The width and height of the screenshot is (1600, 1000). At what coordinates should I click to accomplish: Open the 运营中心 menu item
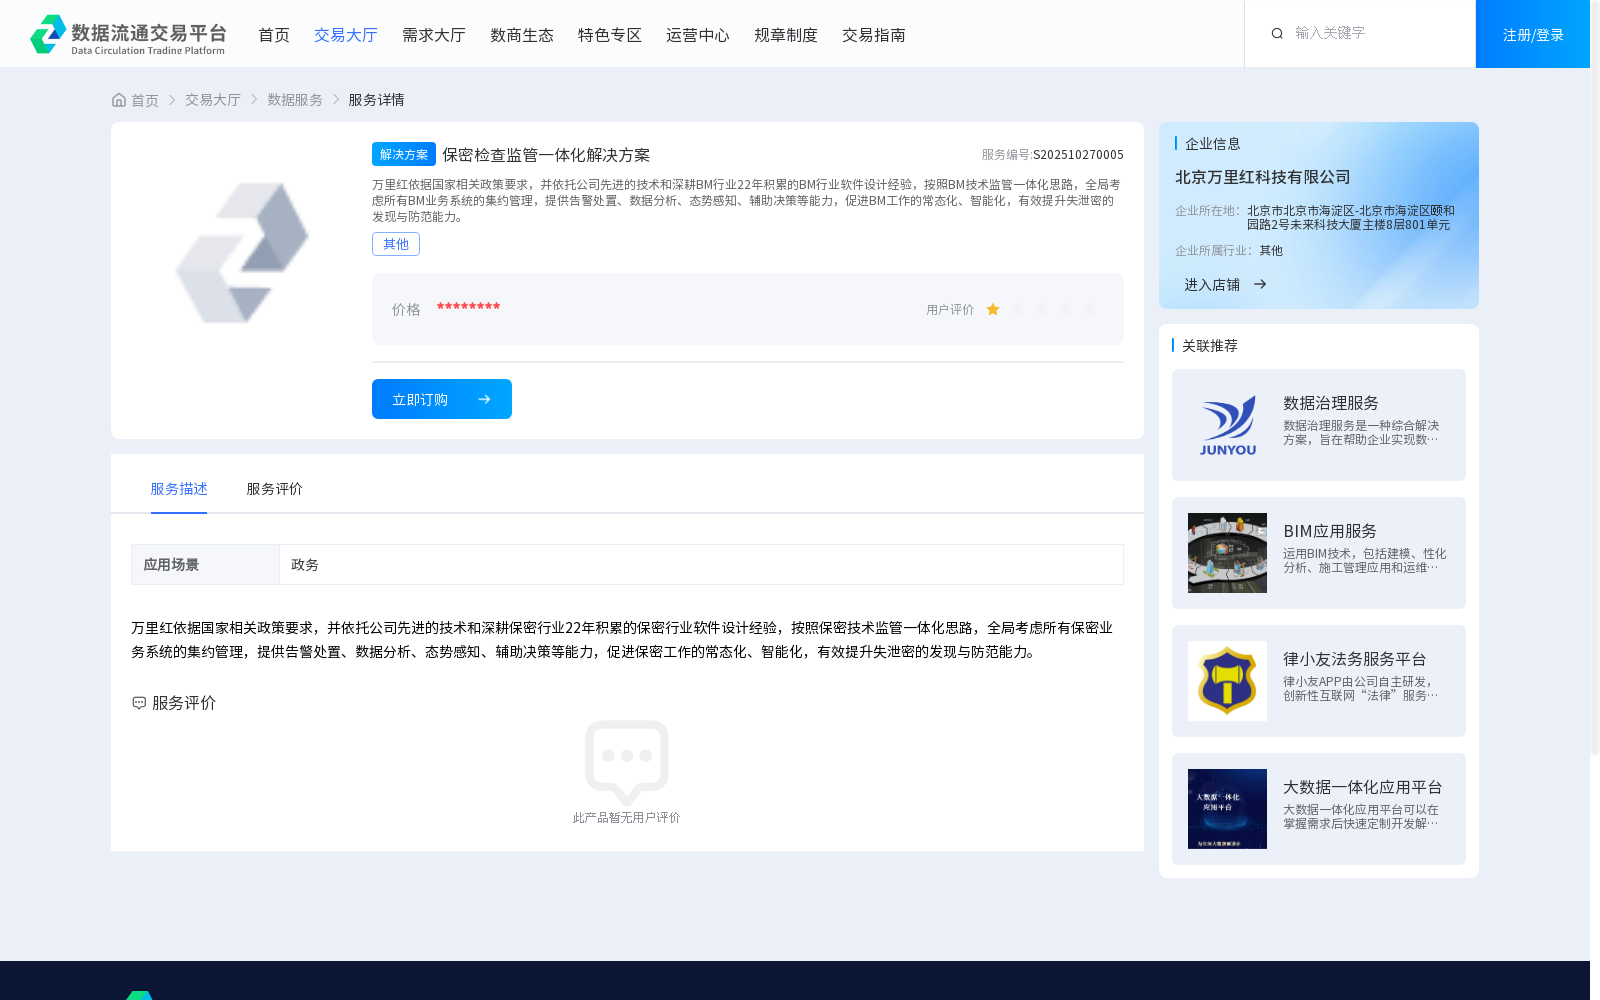pos(698,35)
